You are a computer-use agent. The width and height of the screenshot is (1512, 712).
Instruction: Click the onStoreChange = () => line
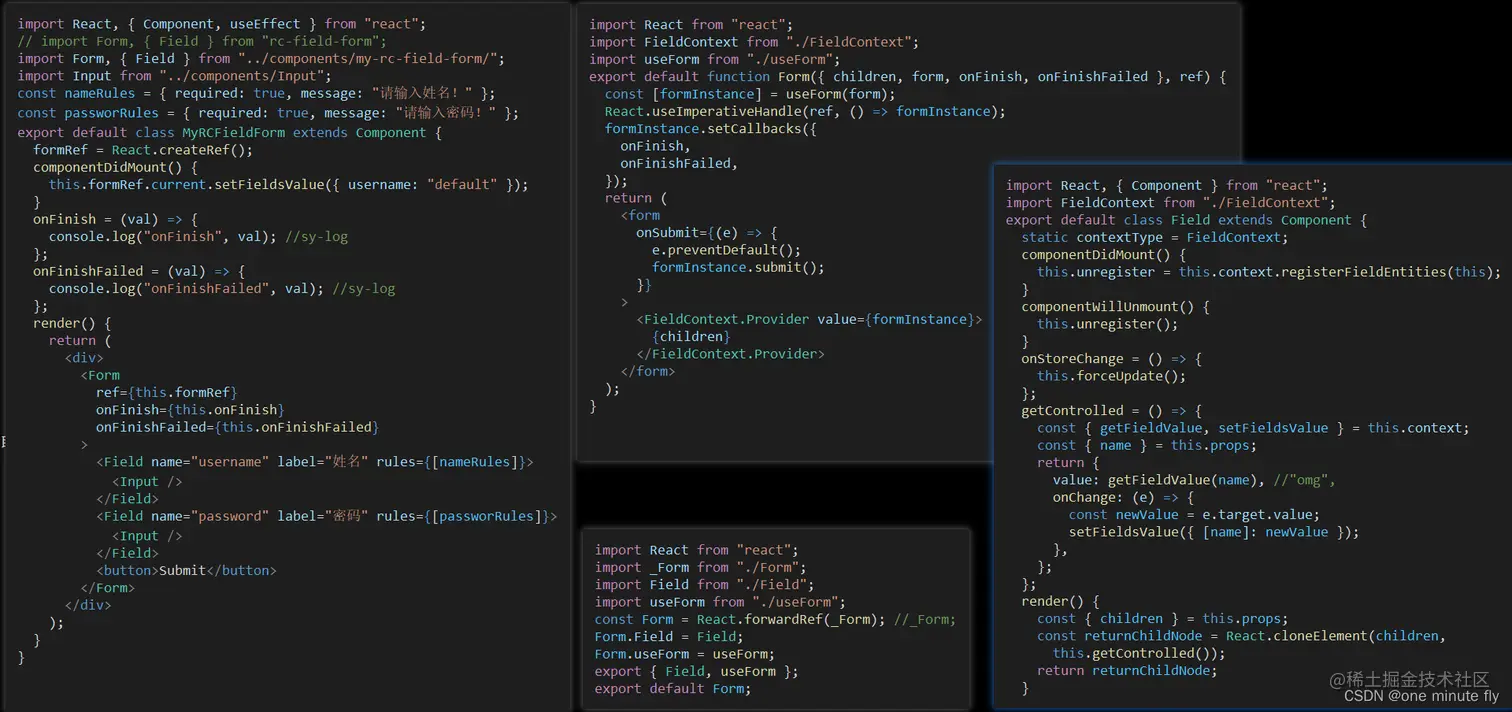[1111, 358]
